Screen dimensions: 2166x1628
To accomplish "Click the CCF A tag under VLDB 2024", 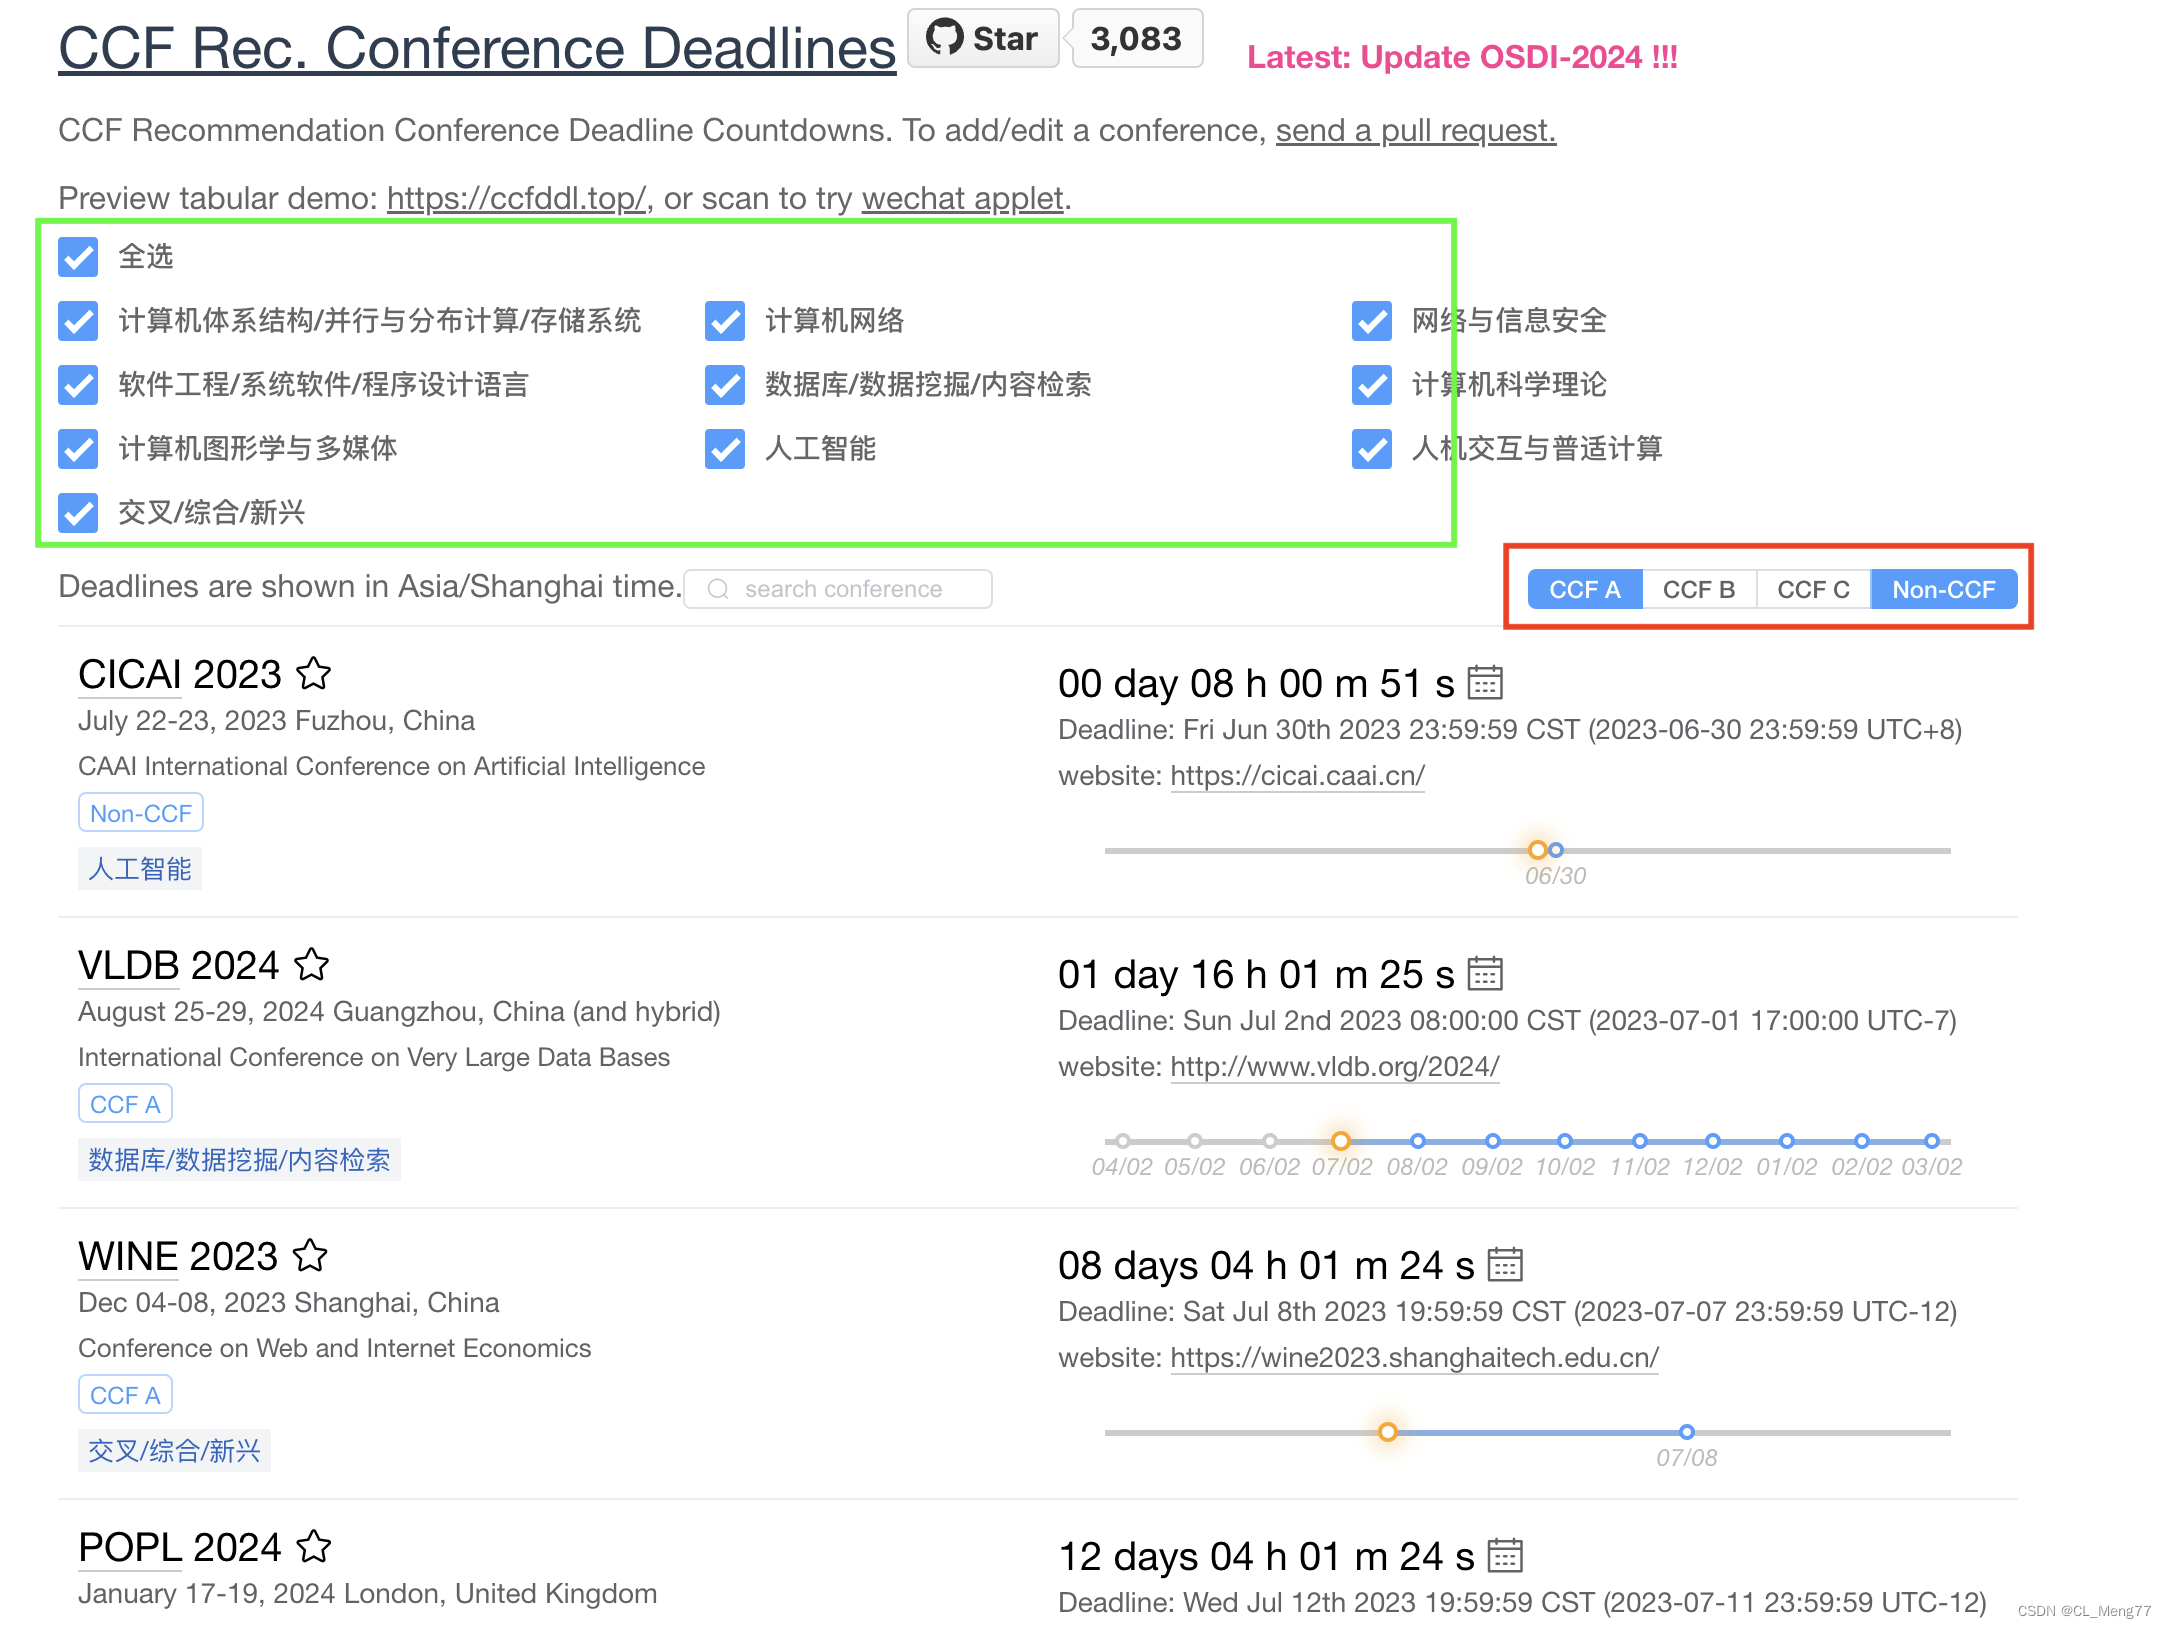I will tap(125, 1104).
